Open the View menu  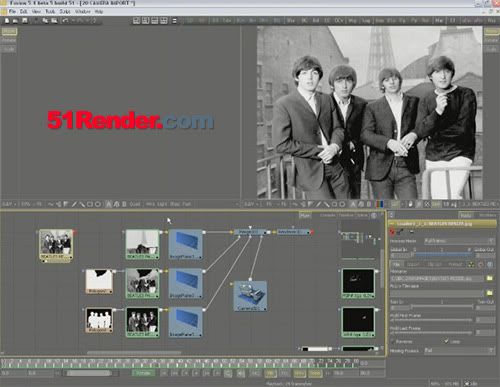click(36, 12)
